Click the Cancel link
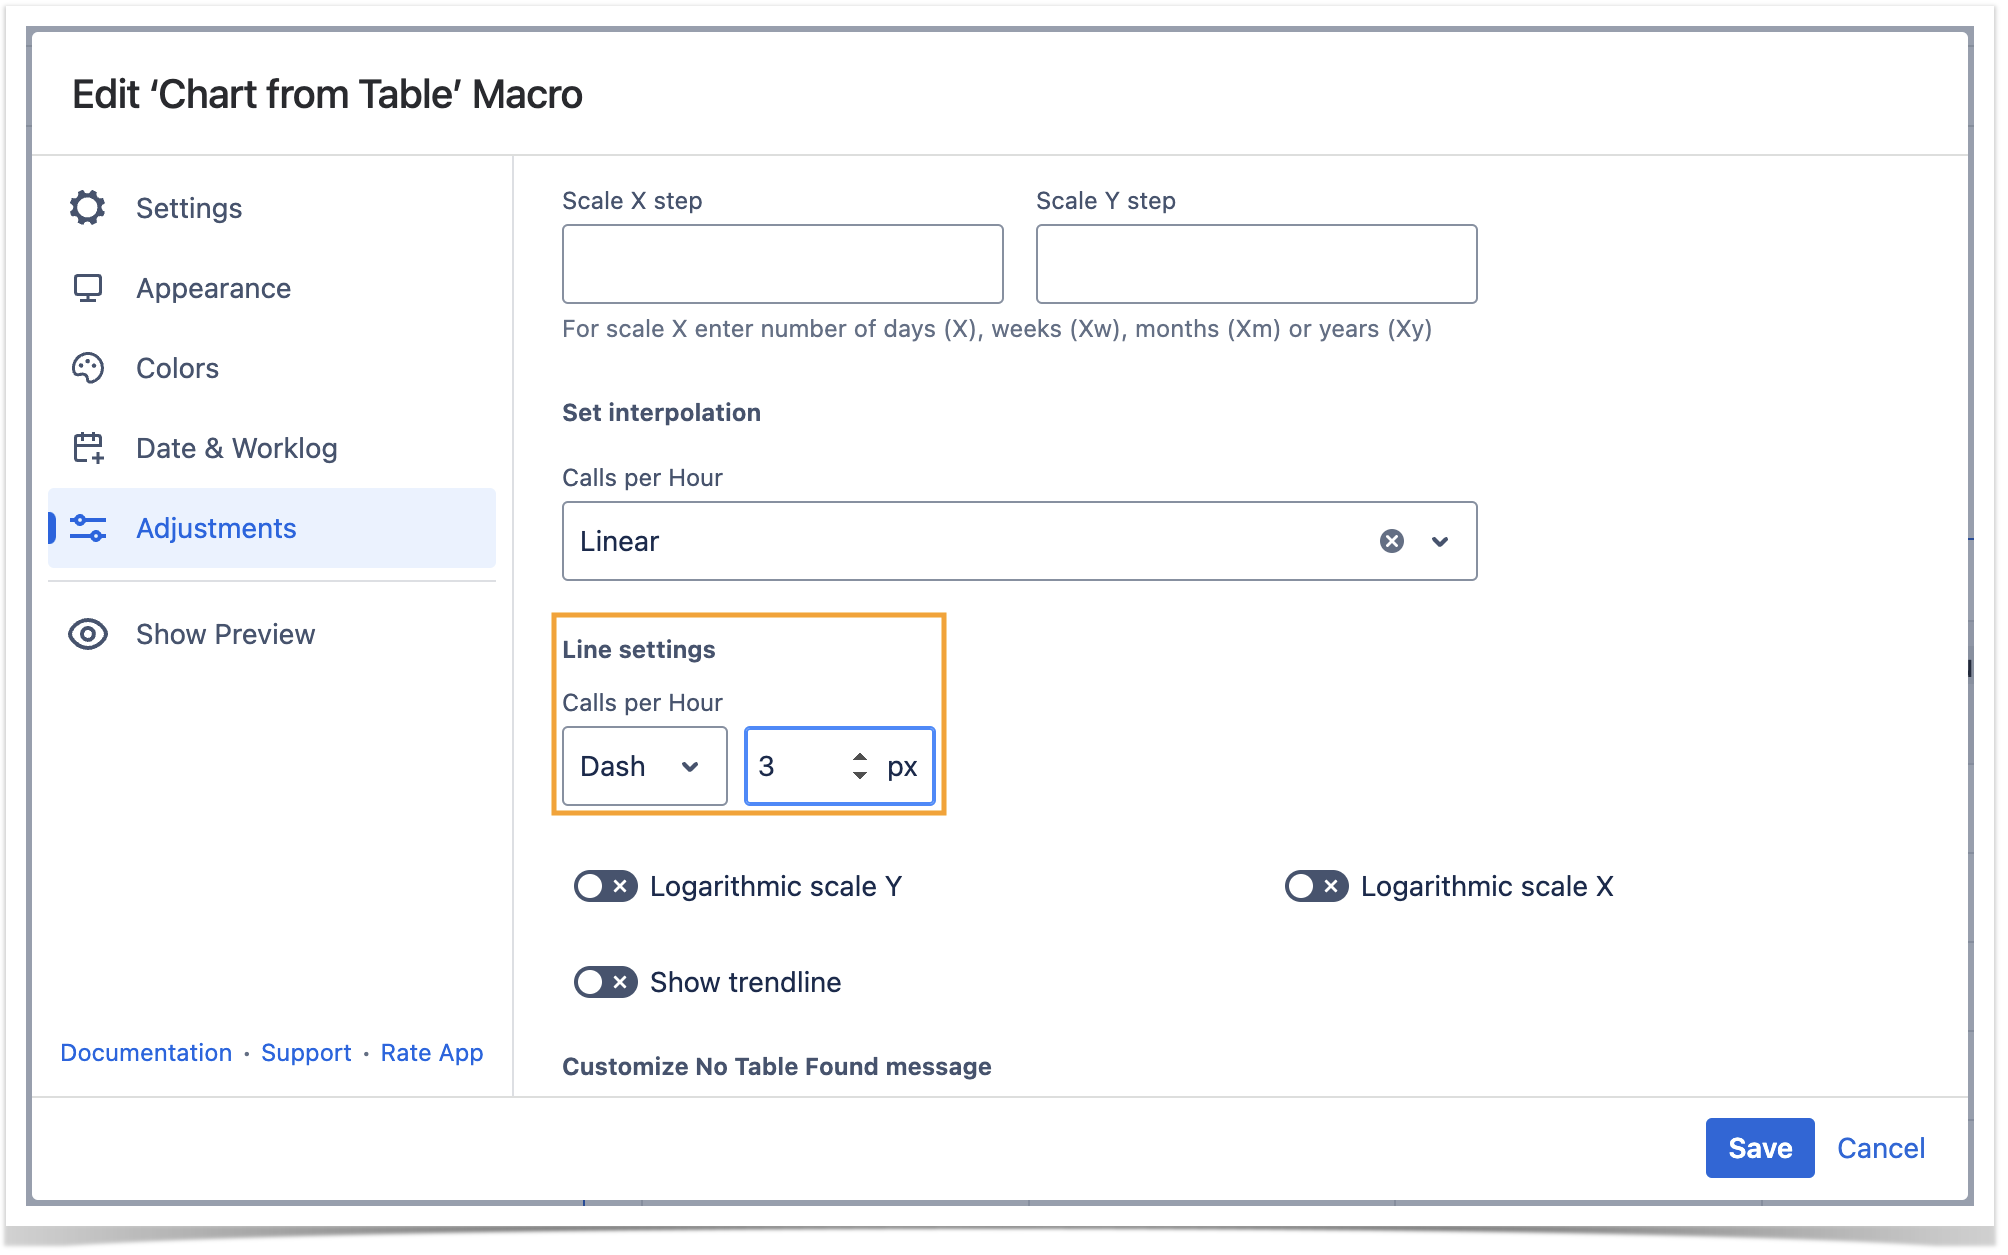 [x=1880, y=1148]
